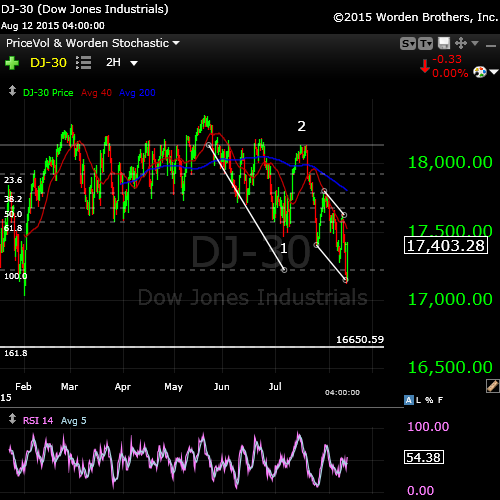Click the price pane resize arrows icon
This screenshot has width=500, height=500.
(12, 91)
